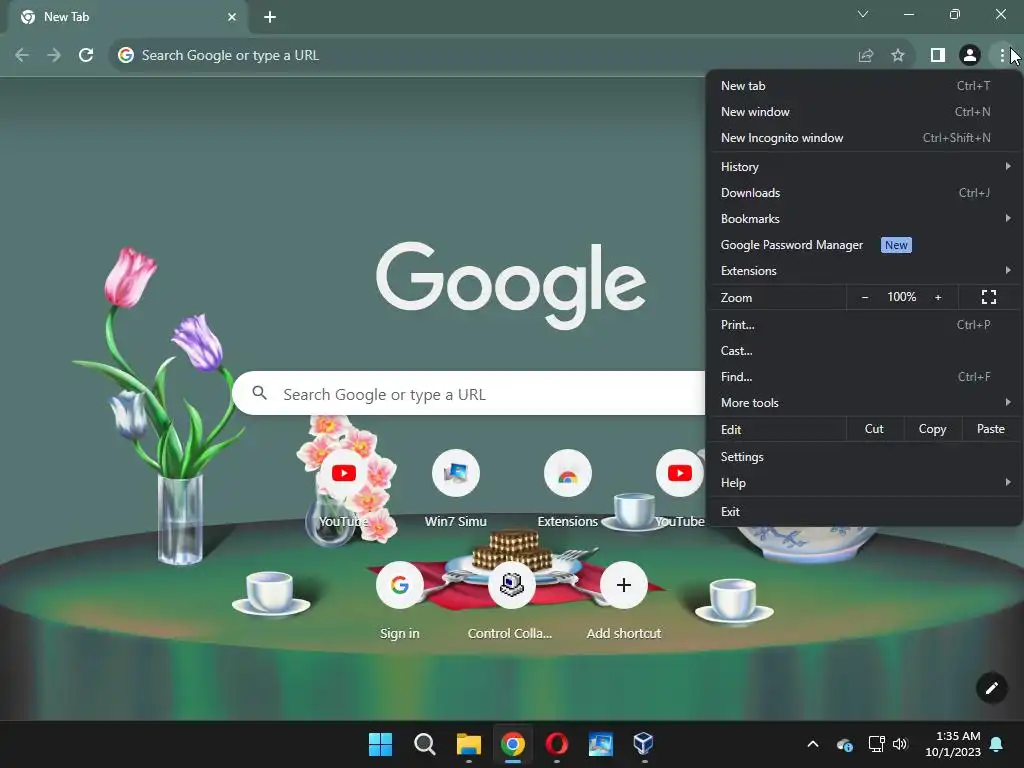Click the customize Chrome pencil icon
The height and width of the screenshot is (768, 1024).
[x=991, y=688]
